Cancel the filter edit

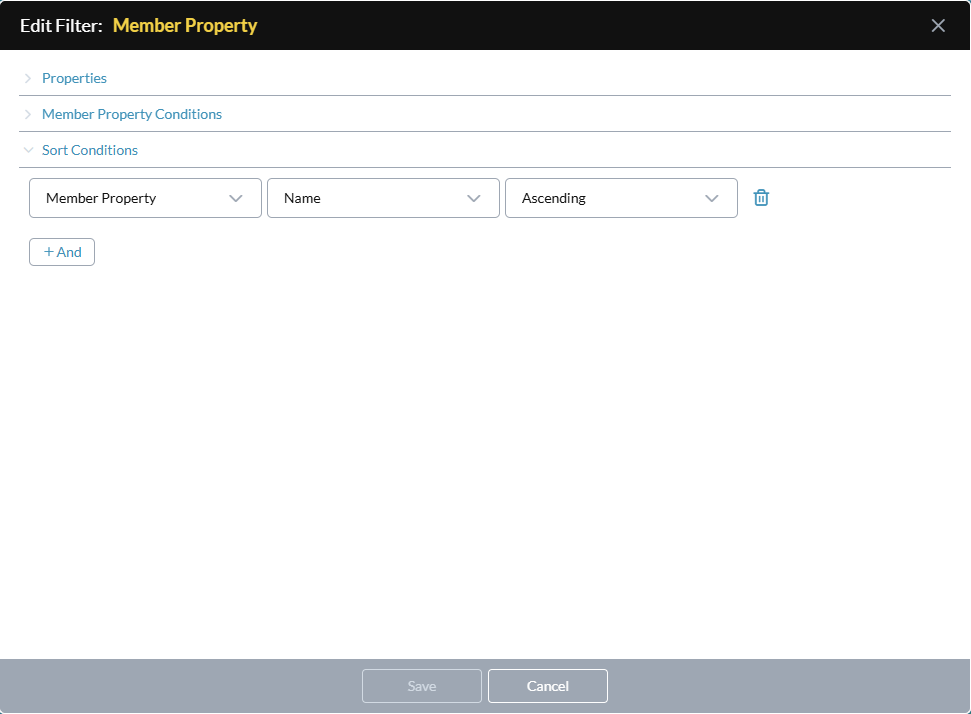[x=548, y=686]
